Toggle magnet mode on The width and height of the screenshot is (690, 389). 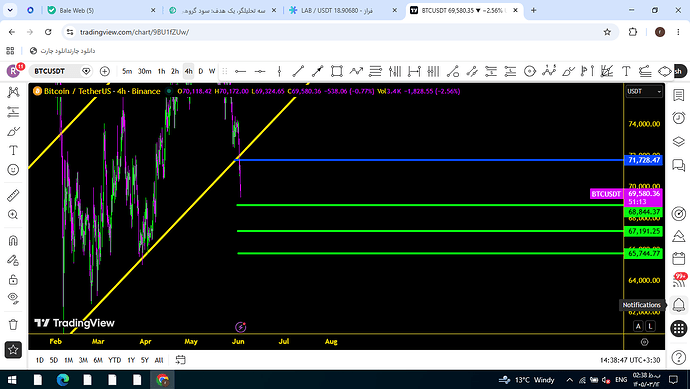coord(13,241)
